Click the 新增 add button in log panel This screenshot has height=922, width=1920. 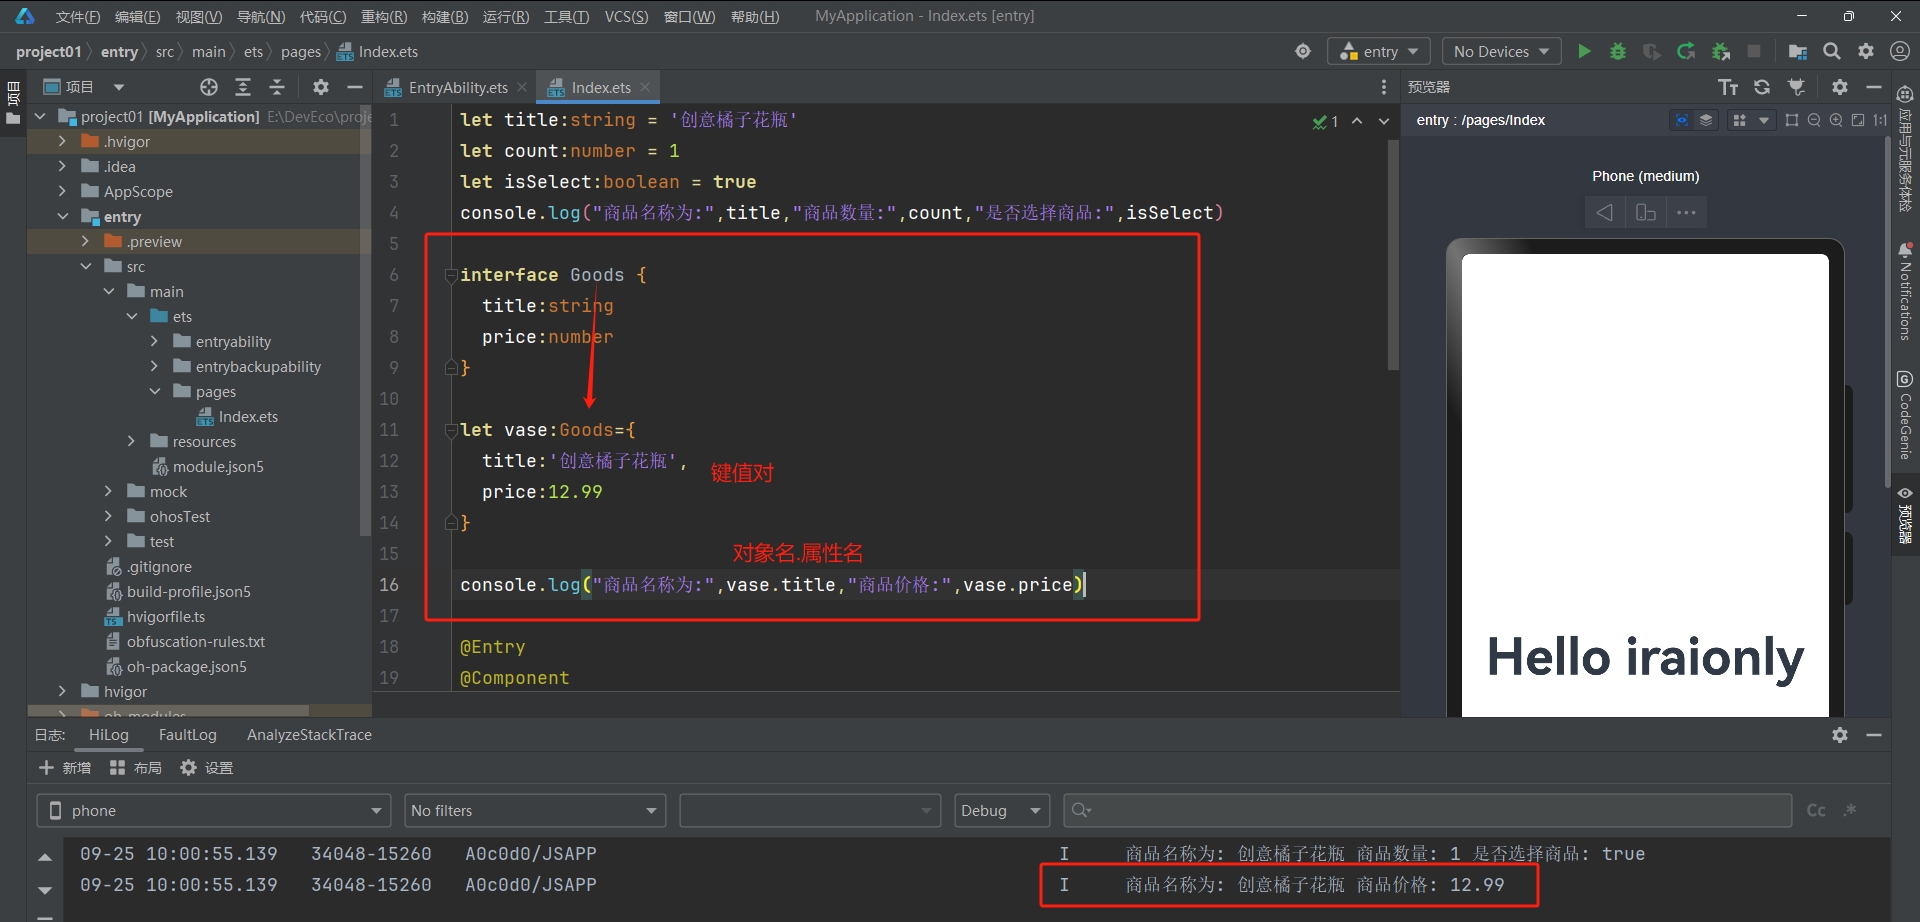(65, 767)
